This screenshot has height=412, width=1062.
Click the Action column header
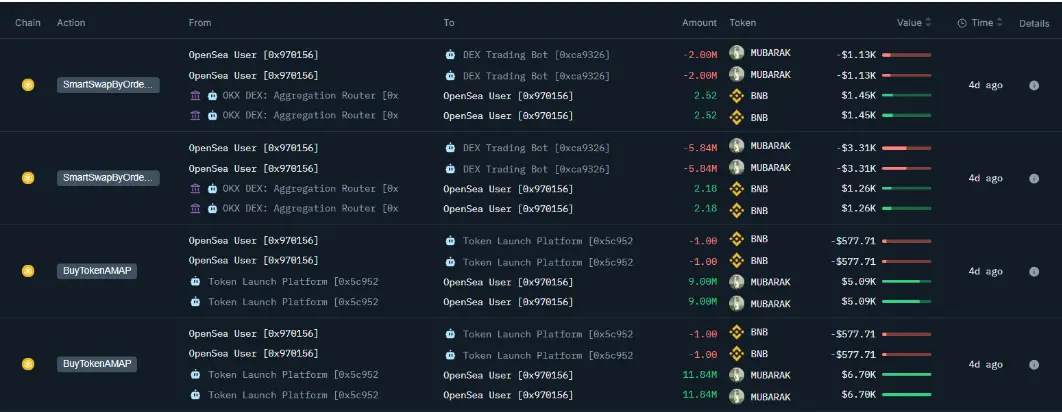coord(71,23)
